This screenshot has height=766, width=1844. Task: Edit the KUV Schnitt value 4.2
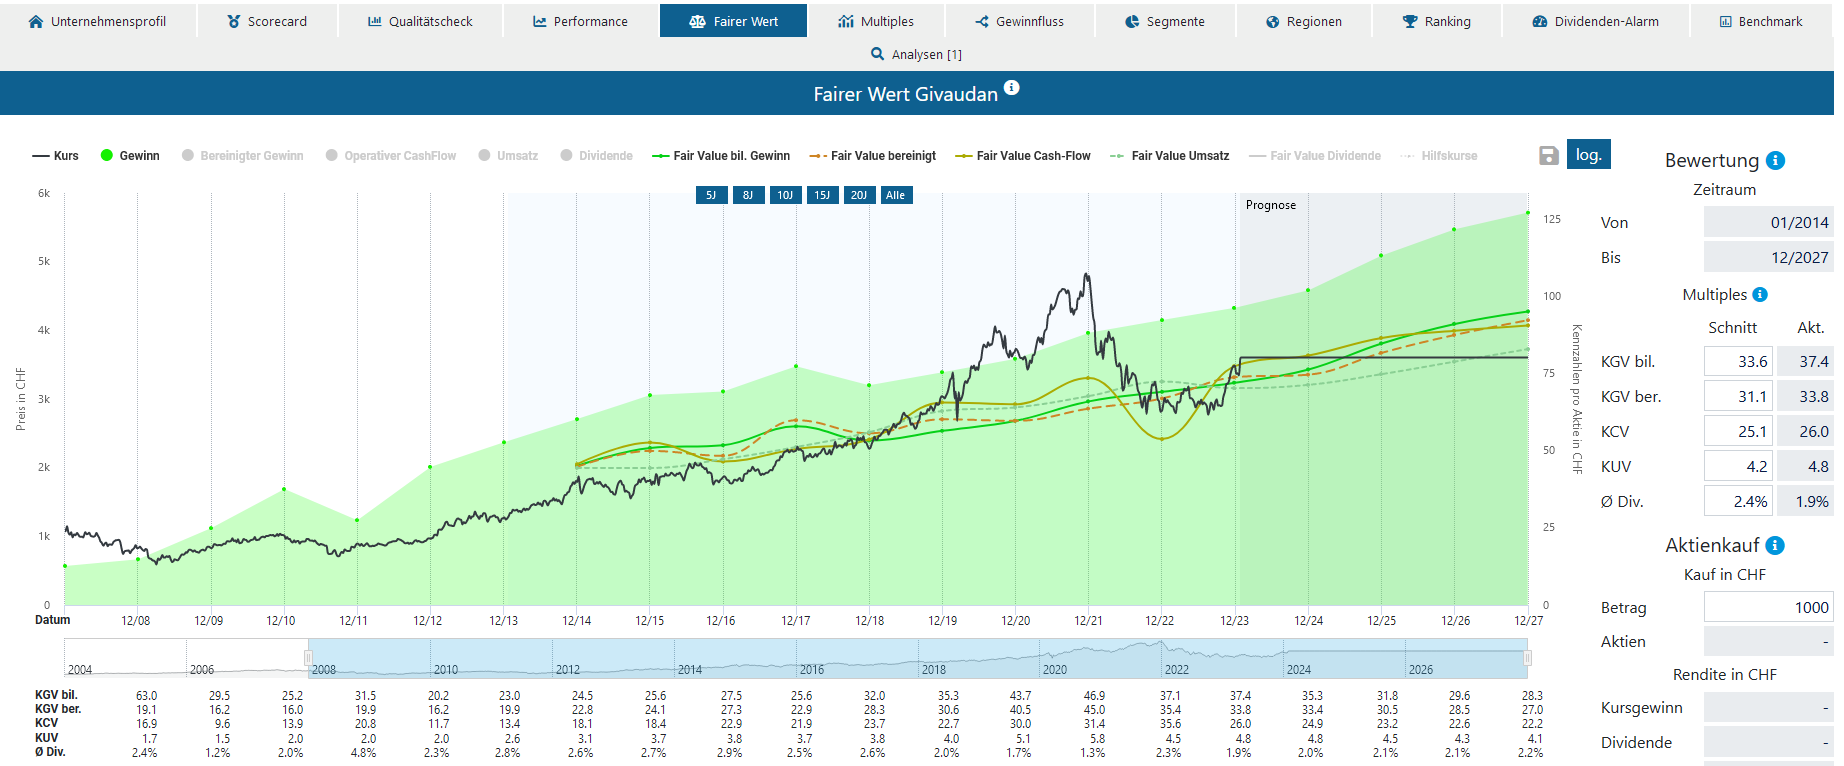click(1738, 466)
